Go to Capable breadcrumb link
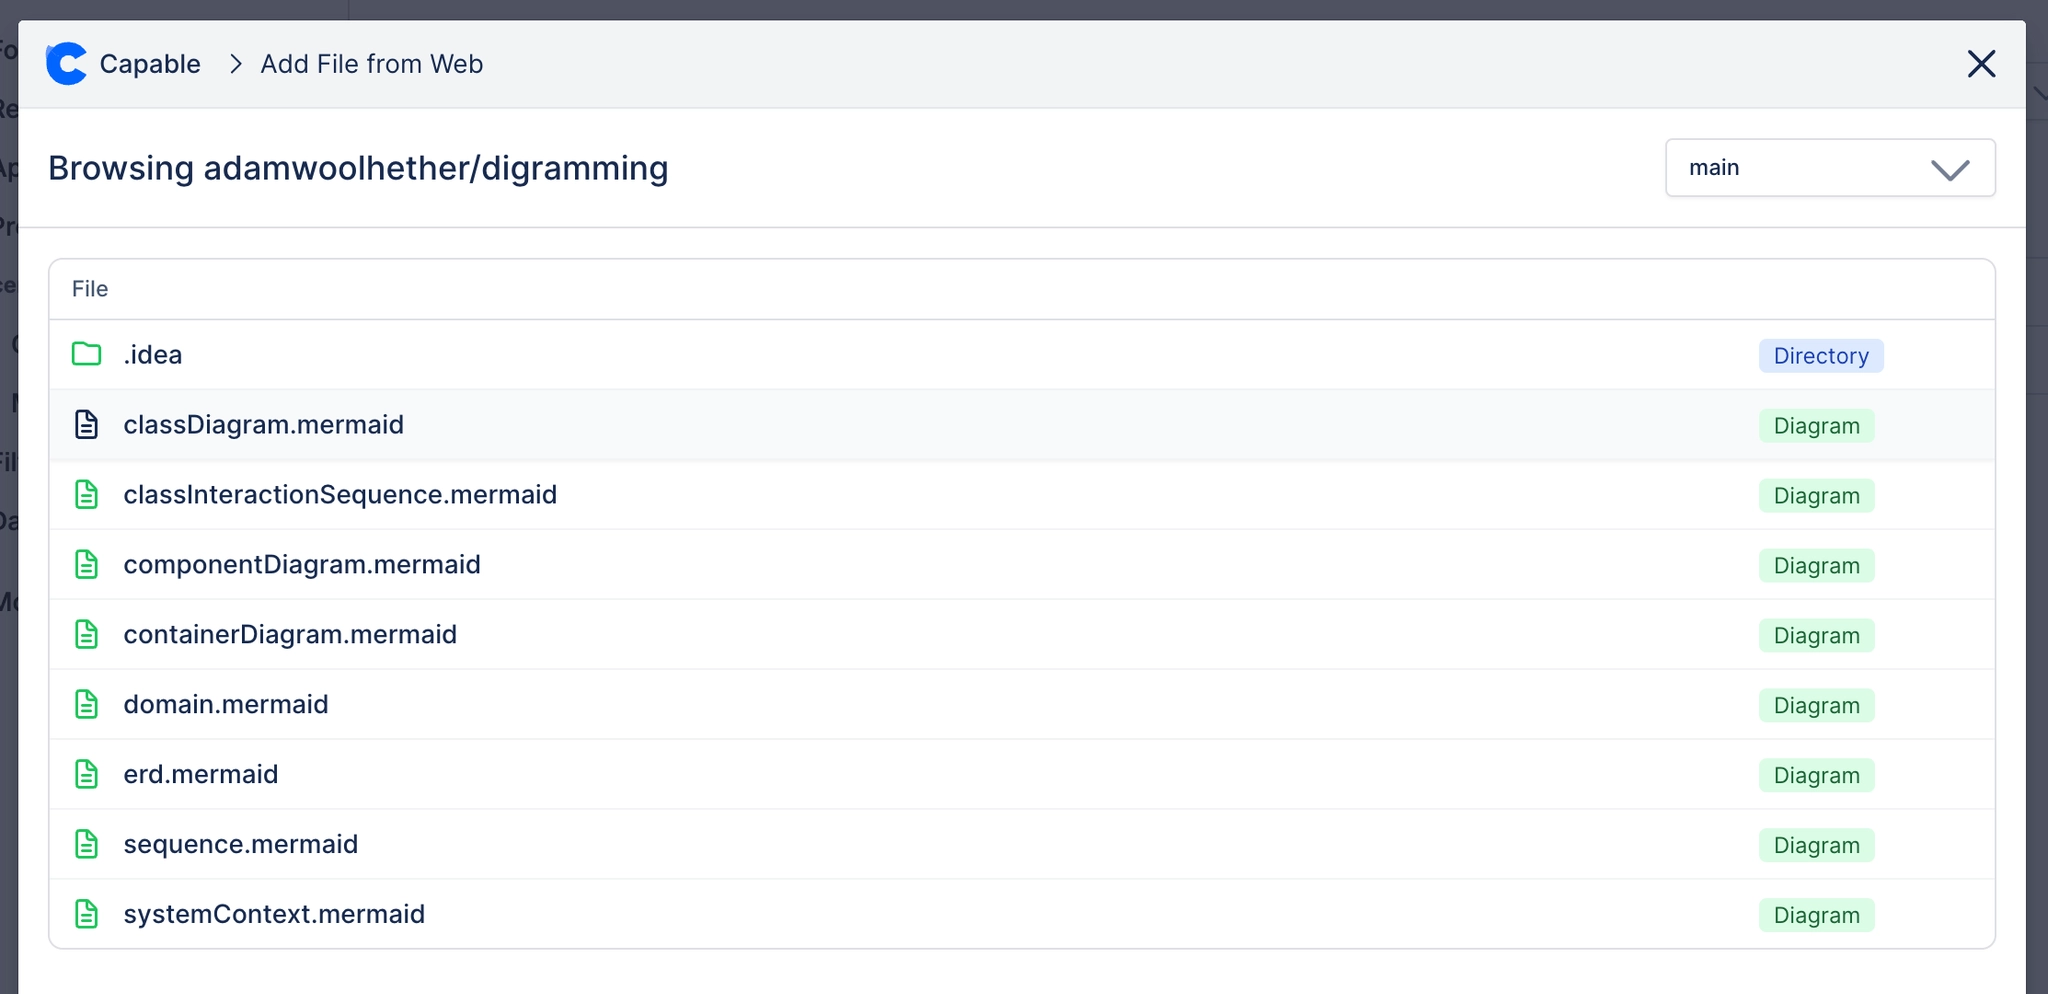 [150, 64]
